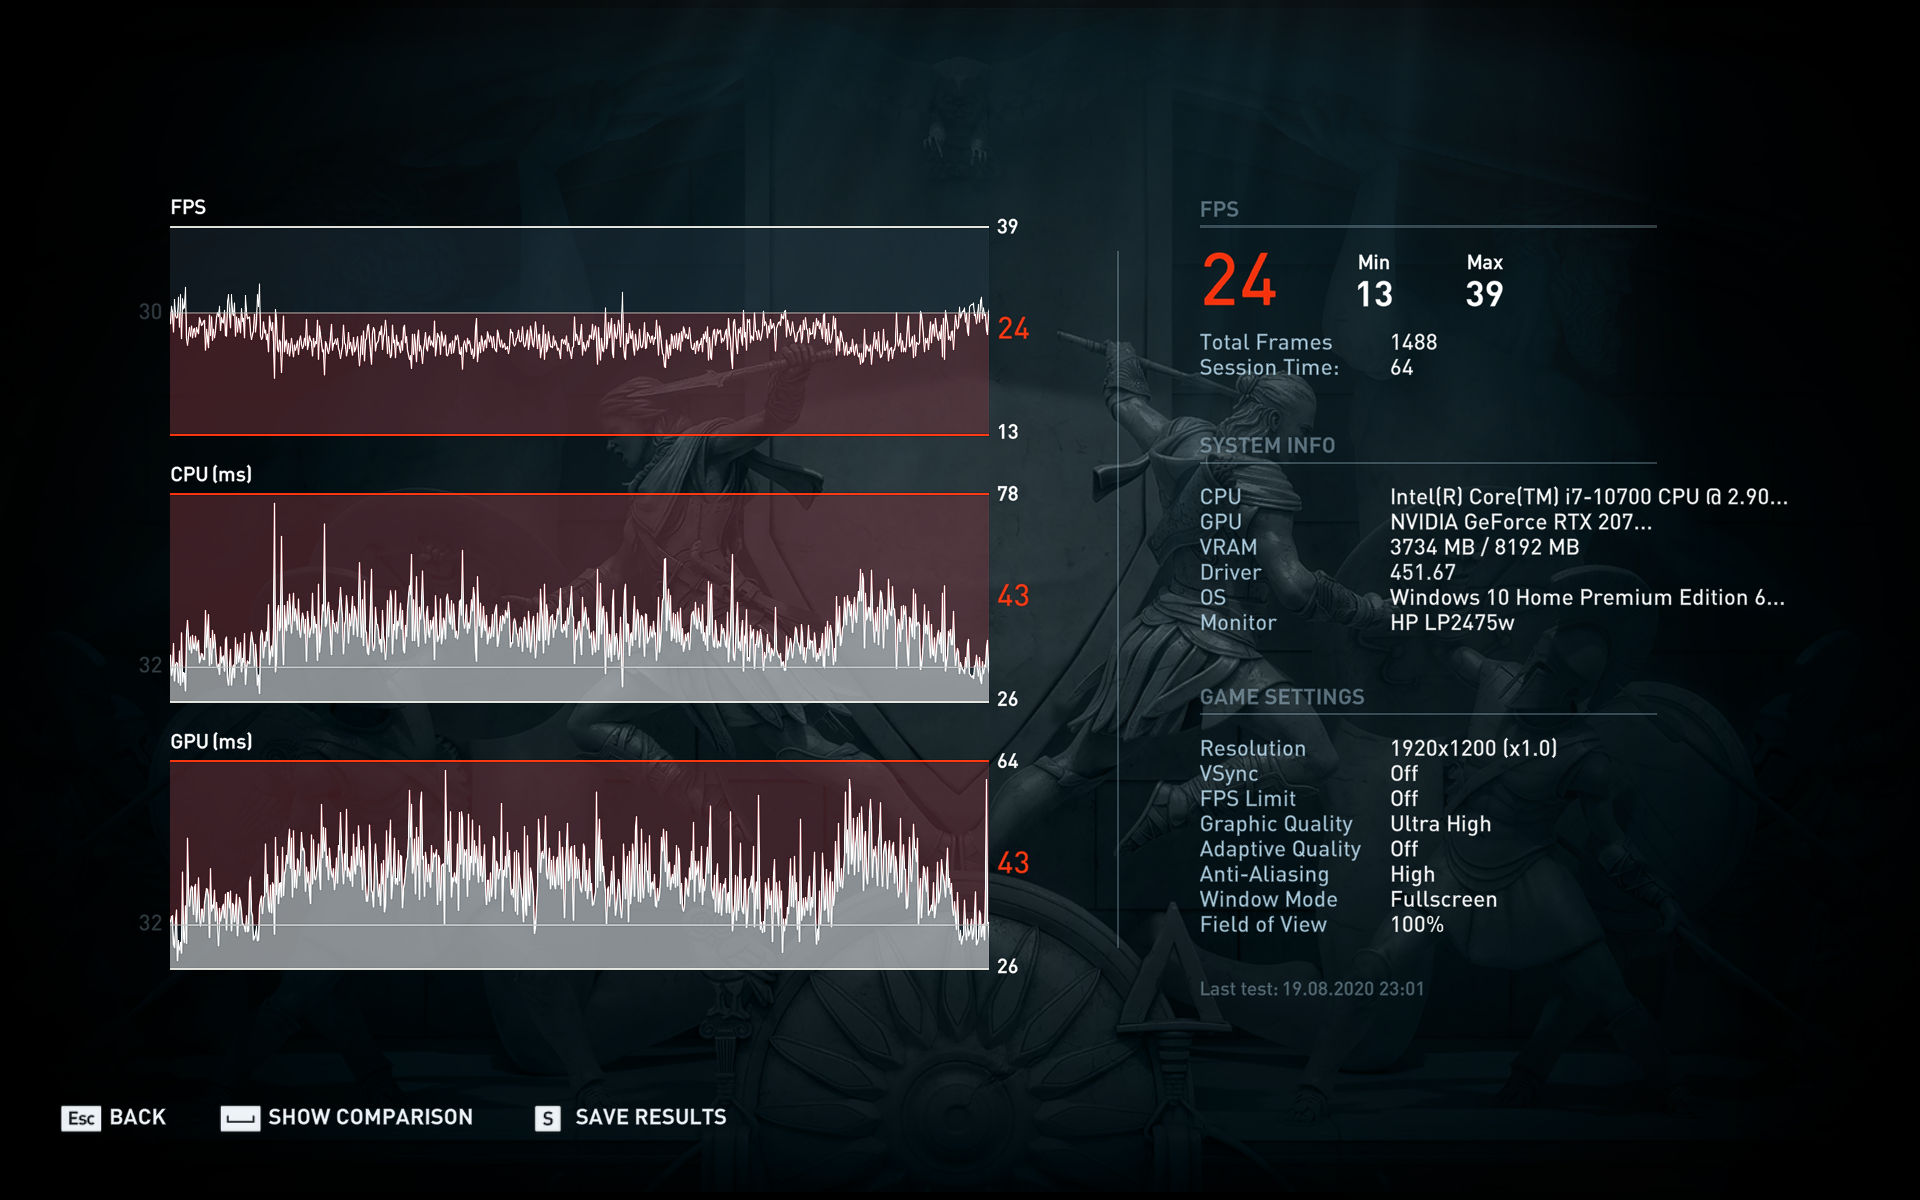Click the truncated CPU name text
This screenshot has width=1920, height=1200.
coord(1588,497)
